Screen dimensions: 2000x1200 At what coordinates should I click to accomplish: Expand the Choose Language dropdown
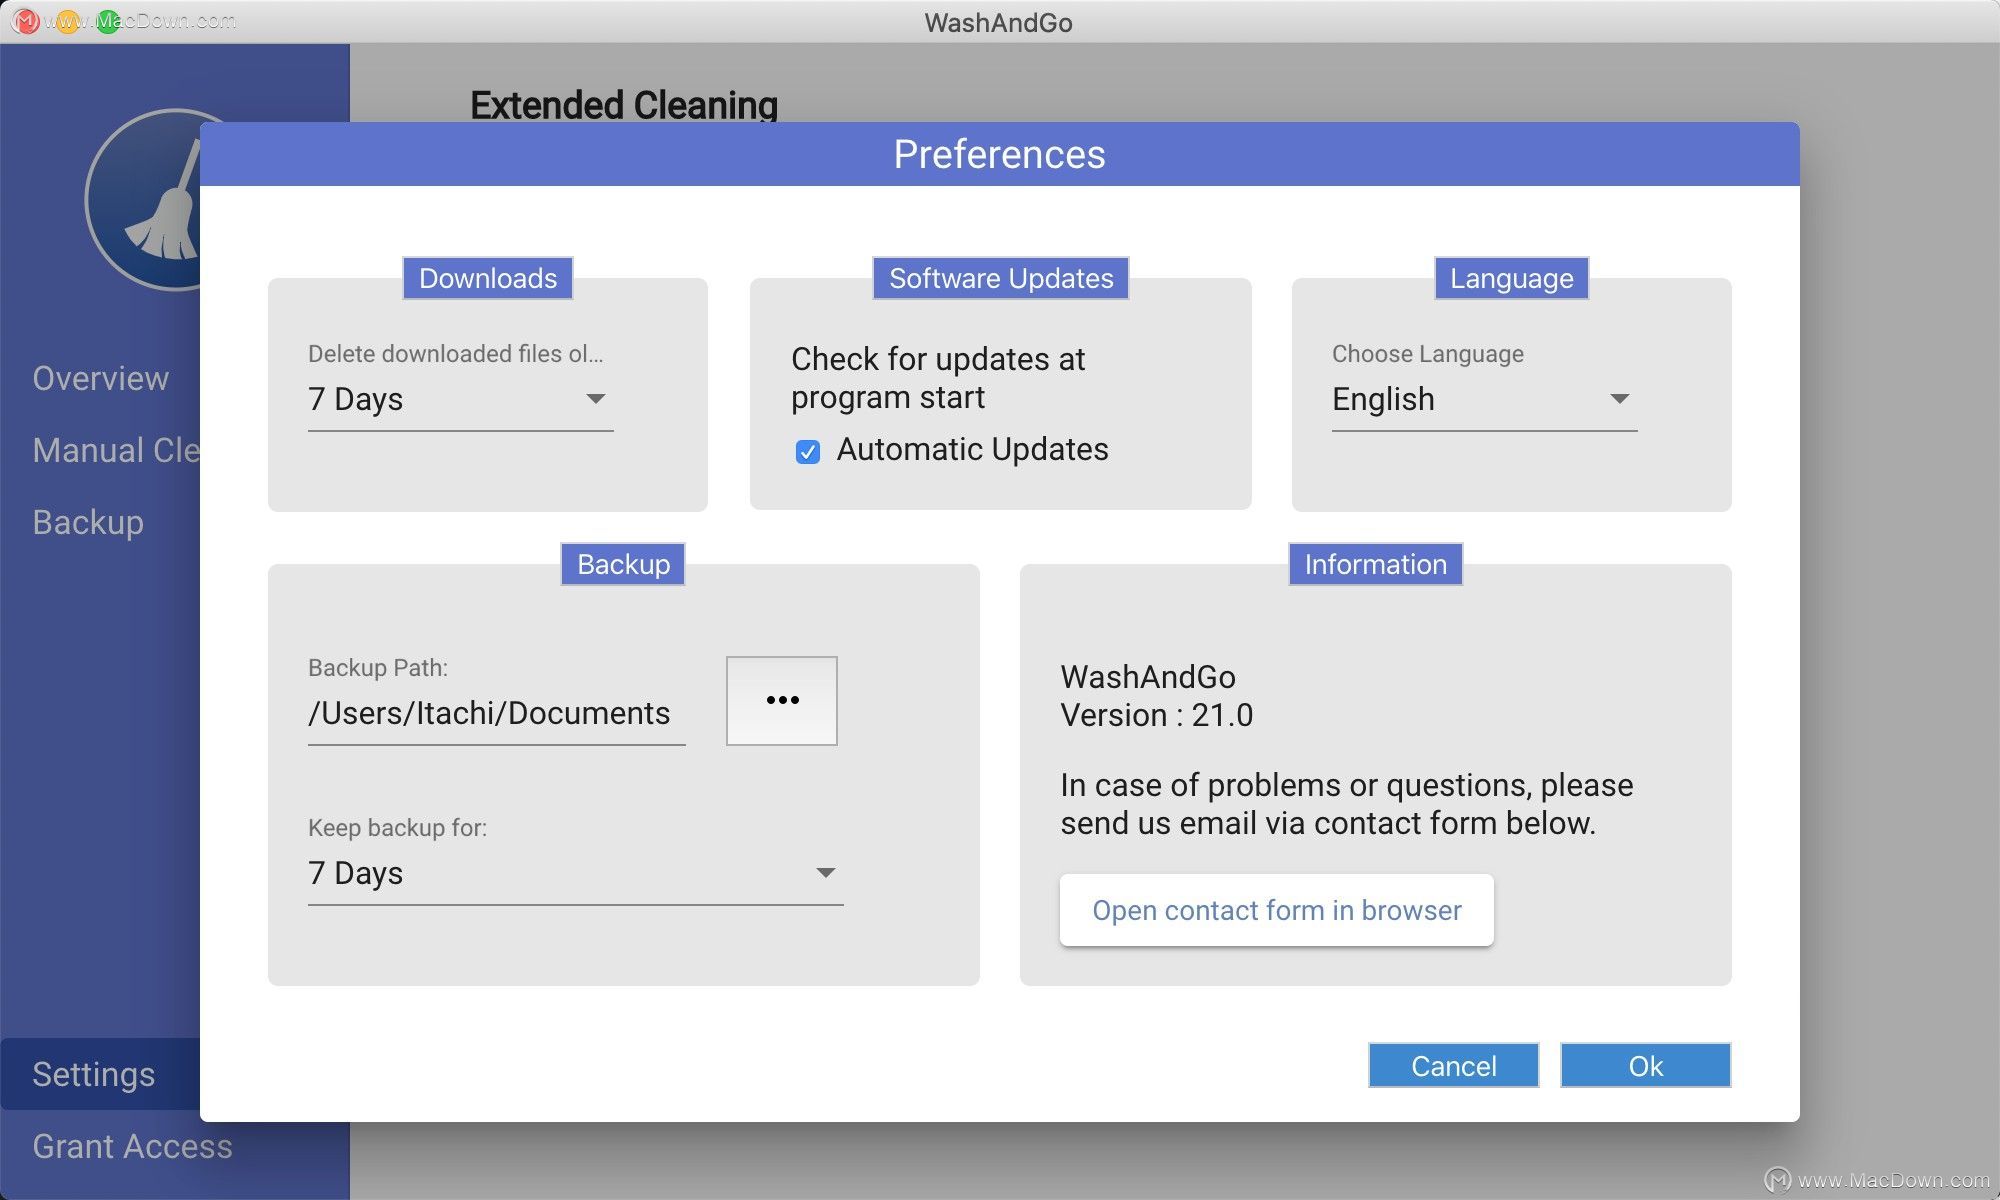click(x=1484, y=399)
